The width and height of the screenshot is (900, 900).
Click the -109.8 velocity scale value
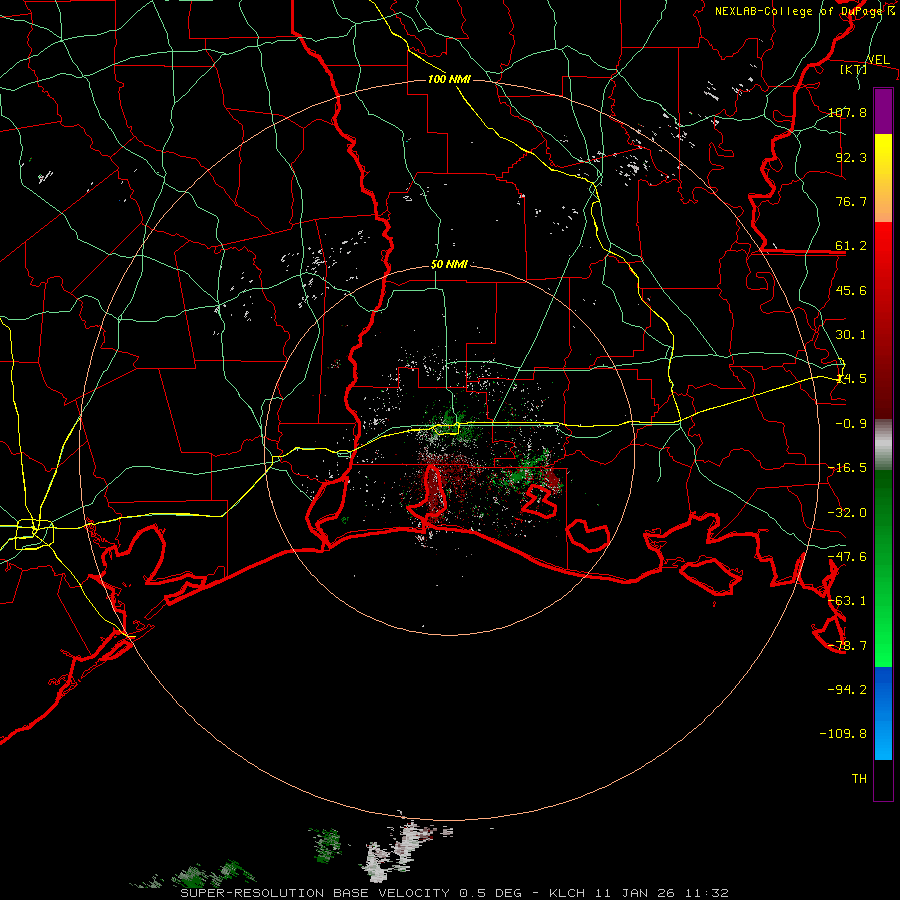[x=843, y=734]
